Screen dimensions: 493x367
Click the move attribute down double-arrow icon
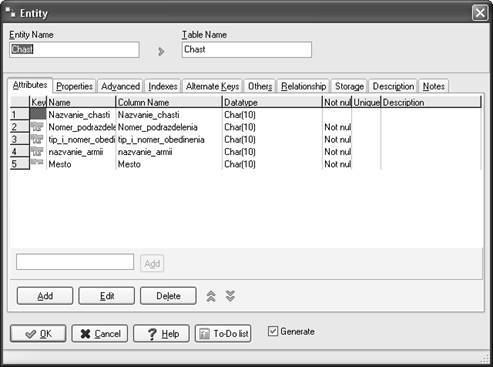(x=230, y=296)
